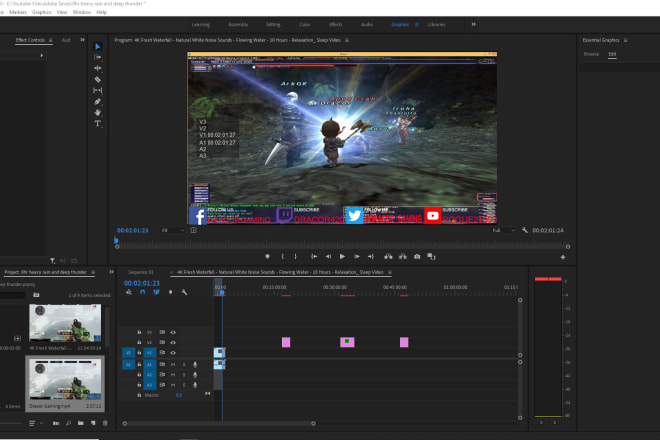660x440 pixels.
Task: Select the Slip tool
Action: tap(98, 90)
